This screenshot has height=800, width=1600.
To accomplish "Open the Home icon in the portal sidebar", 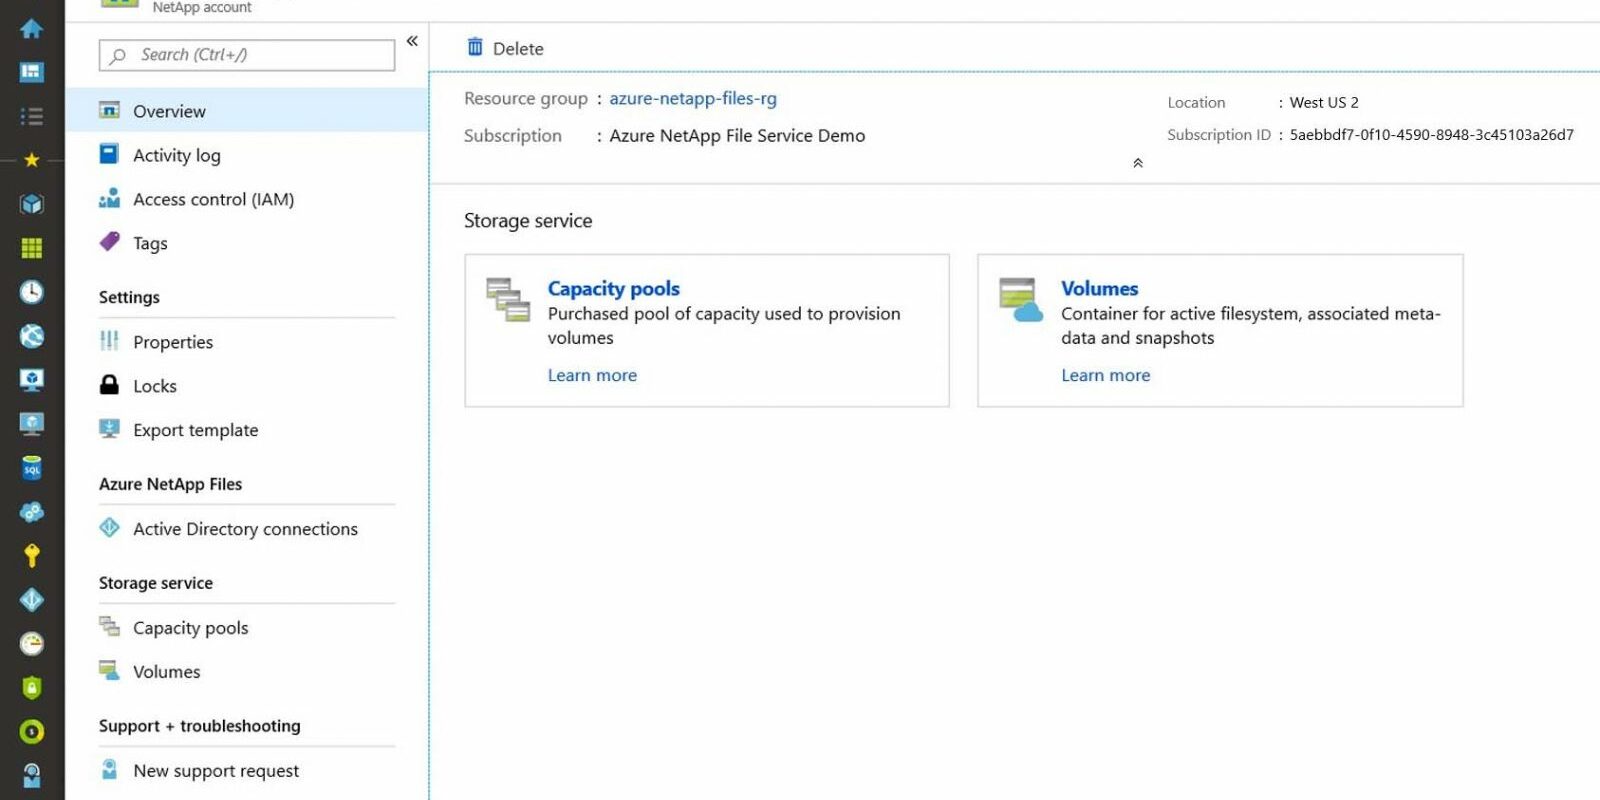I will pyautogui.click(x=31, y=28).
